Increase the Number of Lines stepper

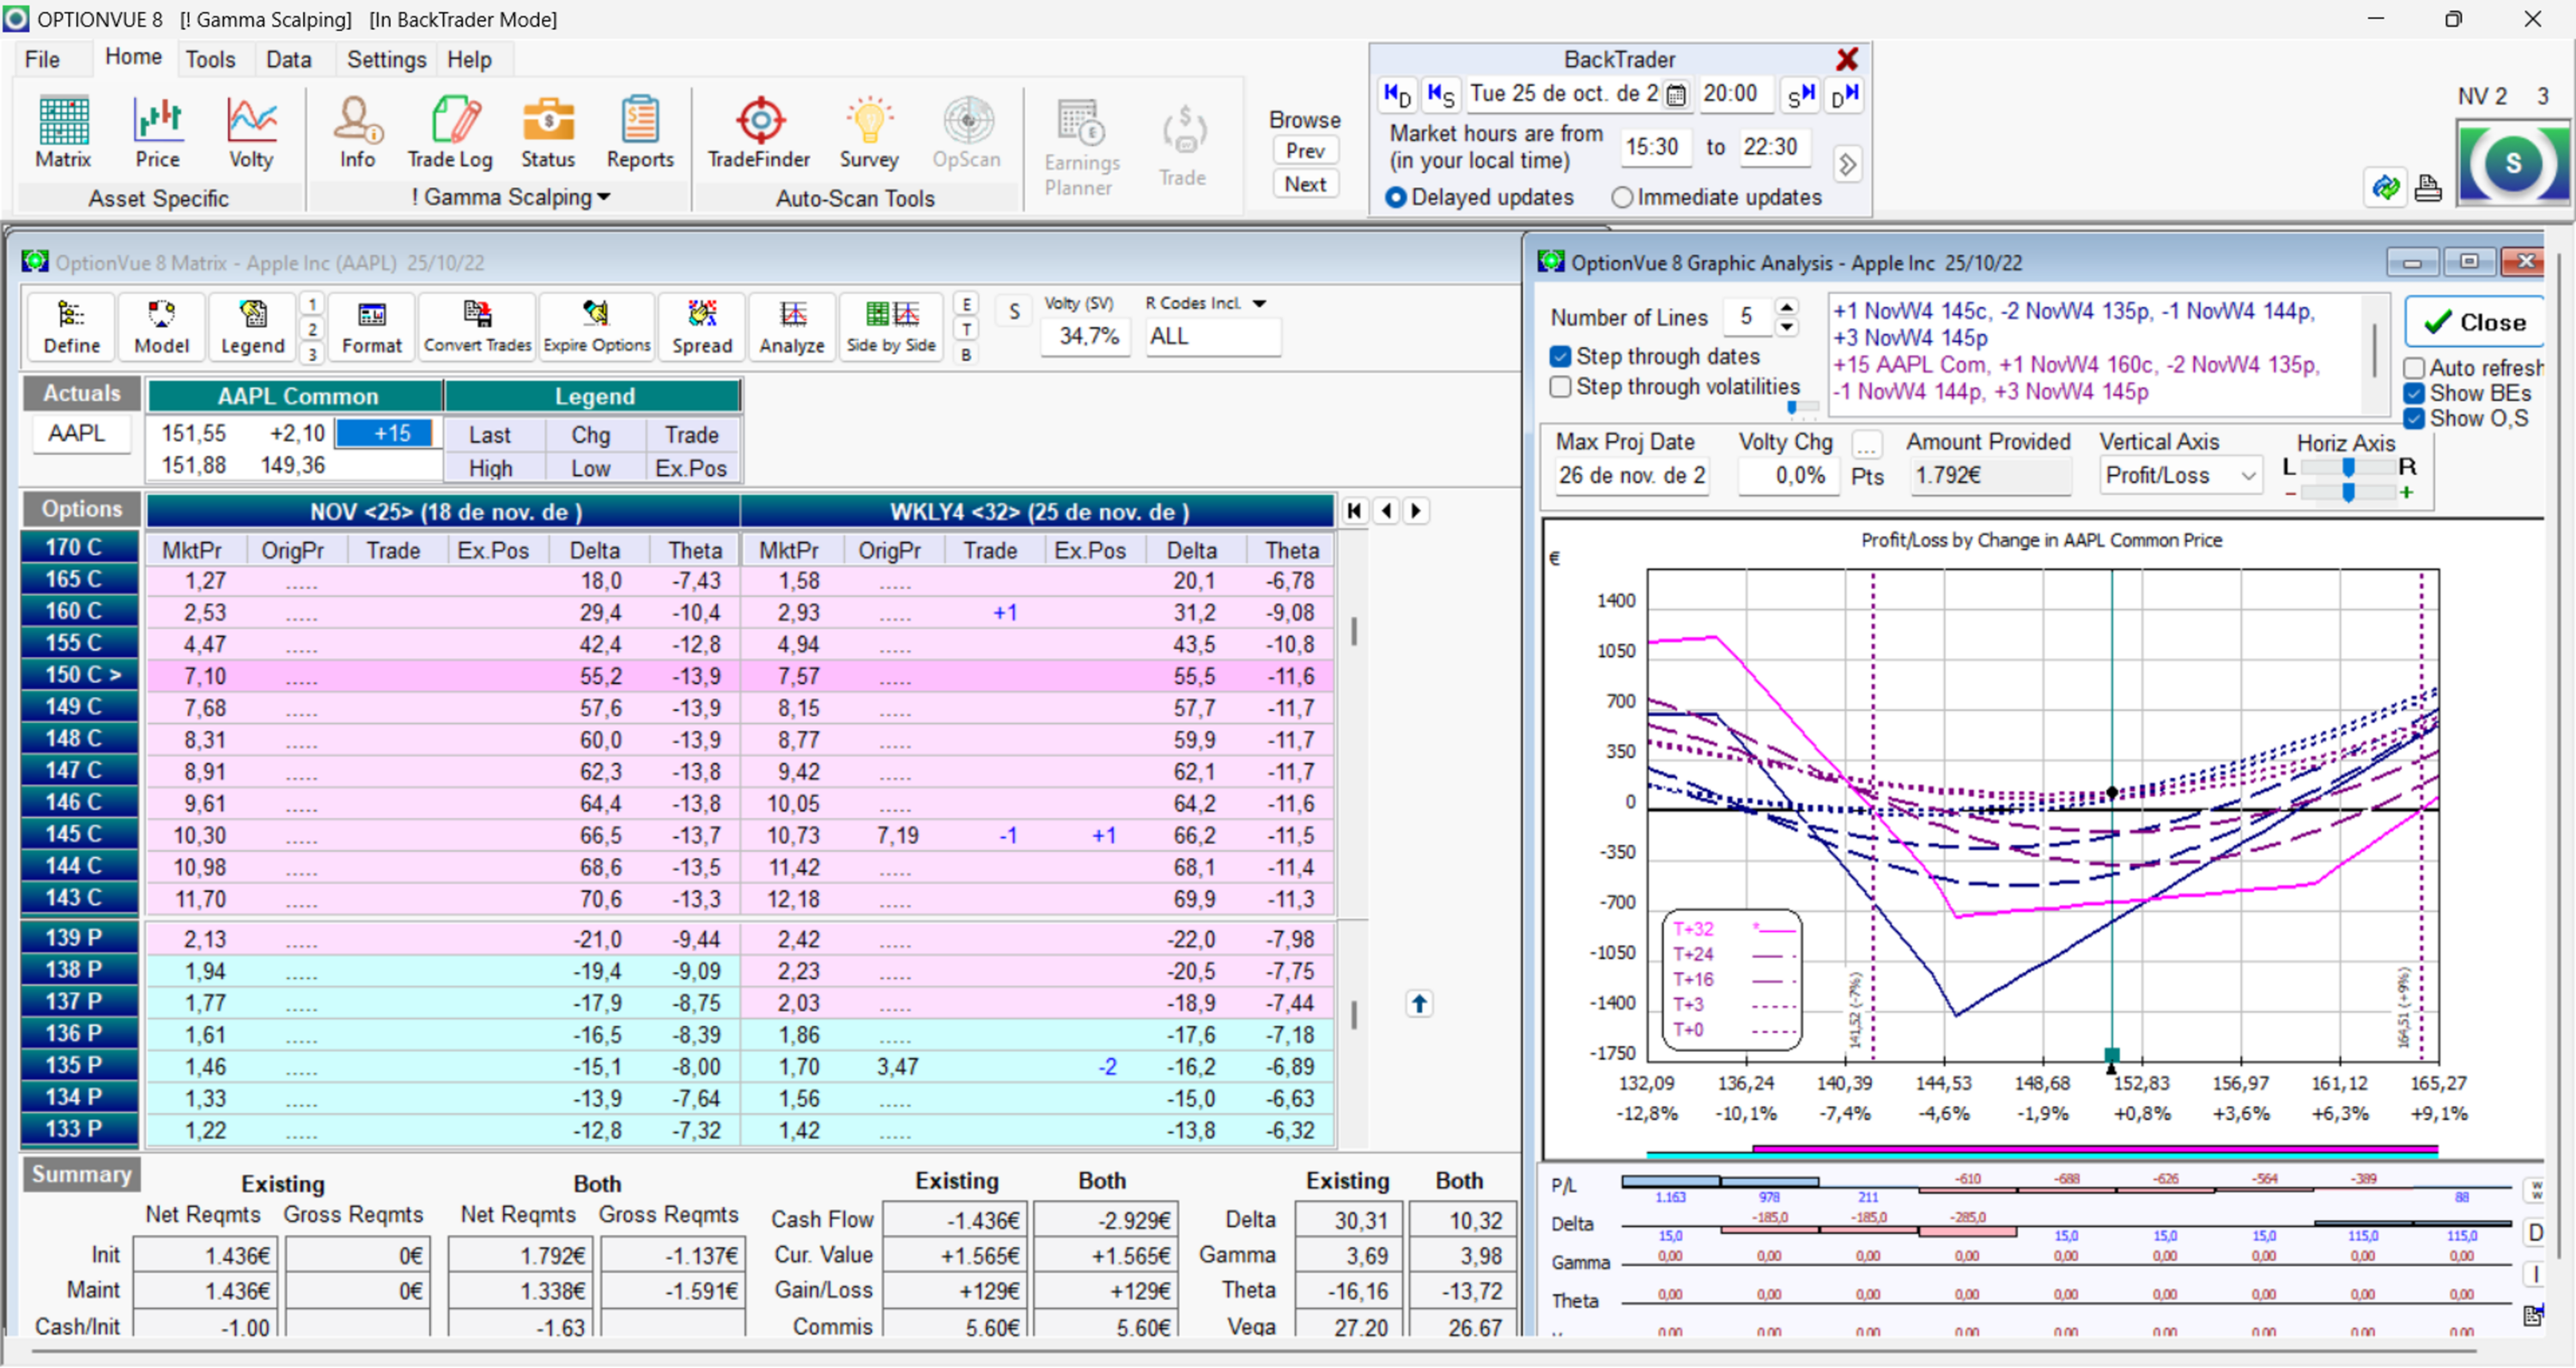[x=1786, y=307]
